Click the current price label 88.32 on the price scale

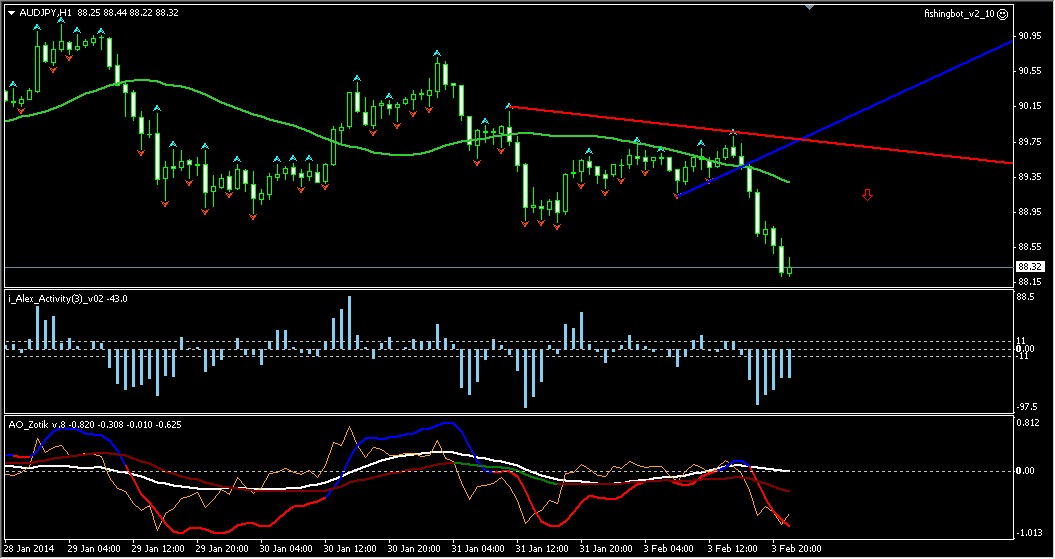tap(1030, 266)
